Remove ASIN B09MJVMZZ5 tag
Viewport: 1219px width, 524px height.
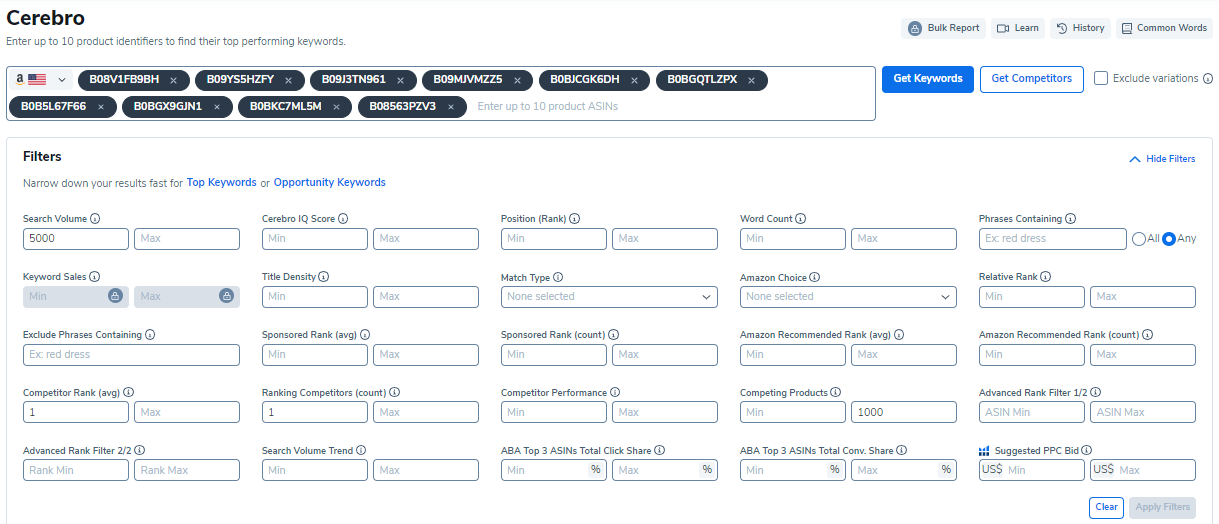[x=517, y=80]
